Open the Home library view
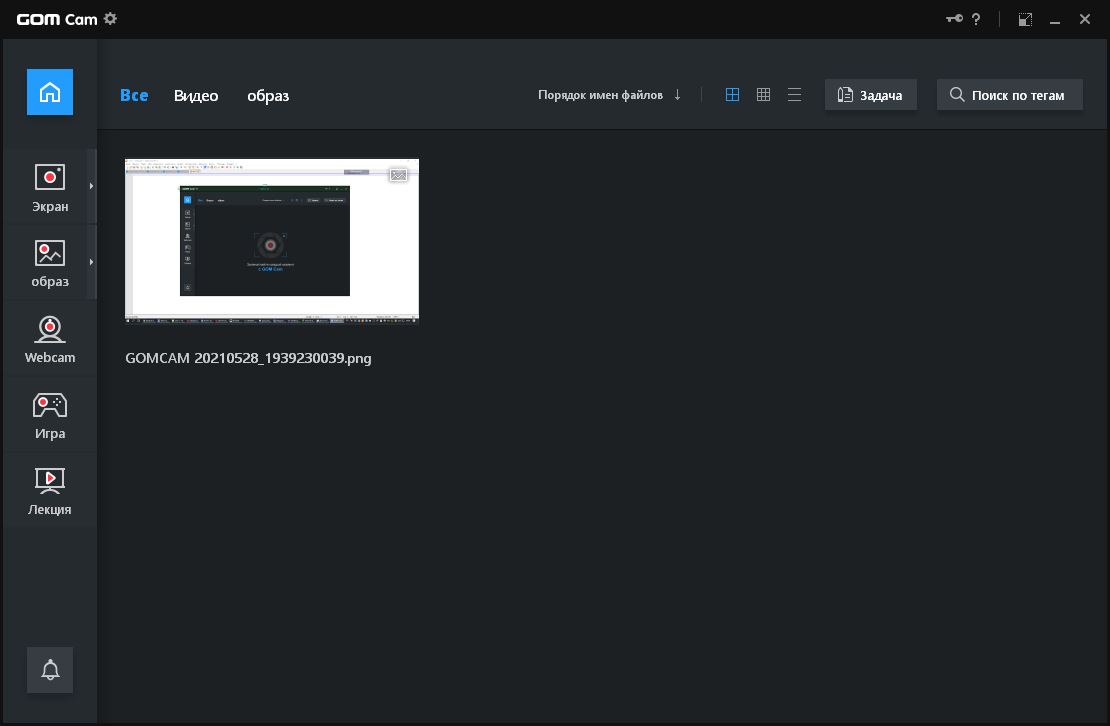 pyautogui.click(x=50, y=92)
